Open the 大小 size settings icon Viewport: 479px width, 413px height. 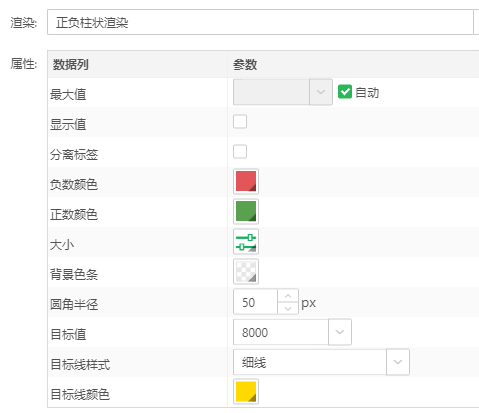[x=246, y=242]
